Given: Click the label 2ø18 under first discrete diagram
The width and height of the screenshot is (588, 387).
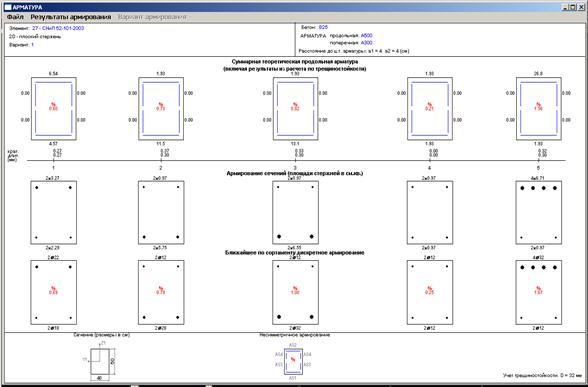Looking at the screenshot, I should click(54, 328).
